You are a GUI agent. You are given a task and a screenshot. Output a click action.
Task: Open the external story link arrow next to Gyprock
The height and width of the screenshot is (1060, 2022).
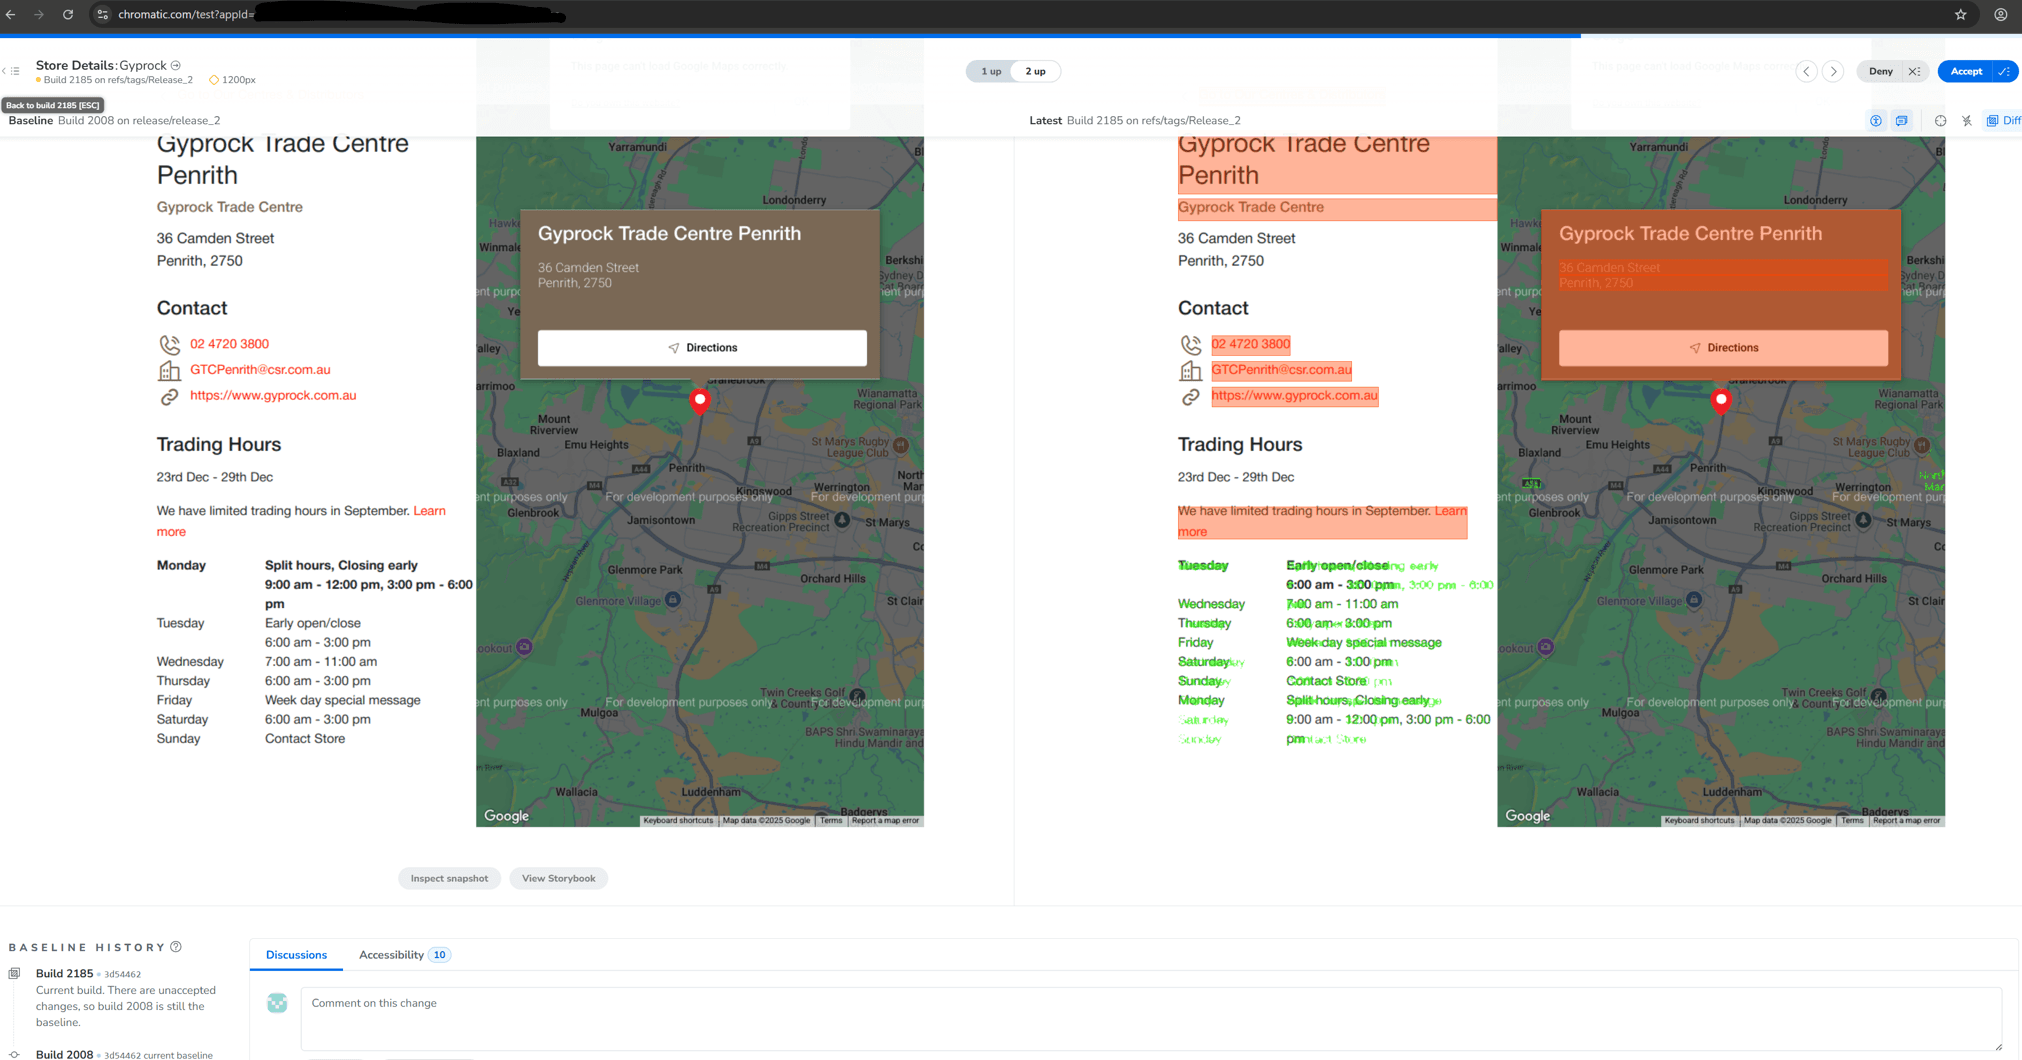pos(176,65)
